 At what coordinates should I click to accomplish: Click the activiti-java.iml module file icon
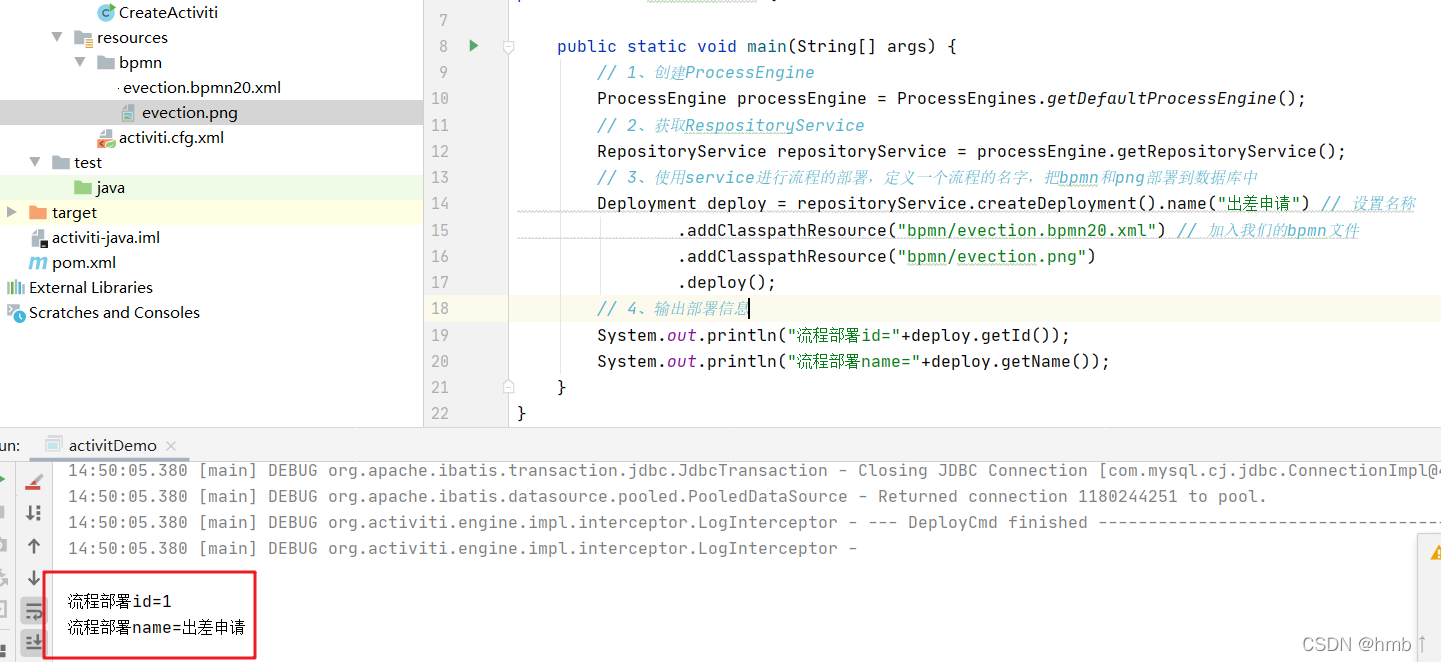coord(39,238)
